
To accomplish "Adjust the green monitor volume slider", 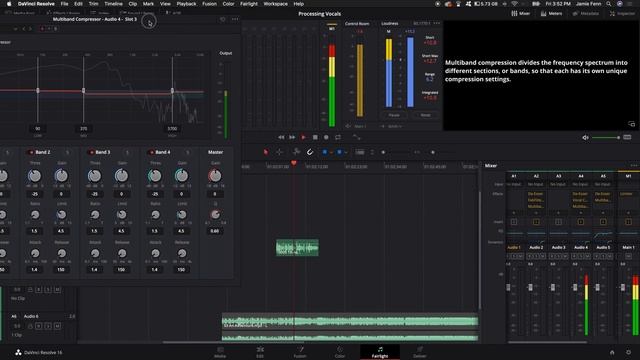I will coord(606,138).
